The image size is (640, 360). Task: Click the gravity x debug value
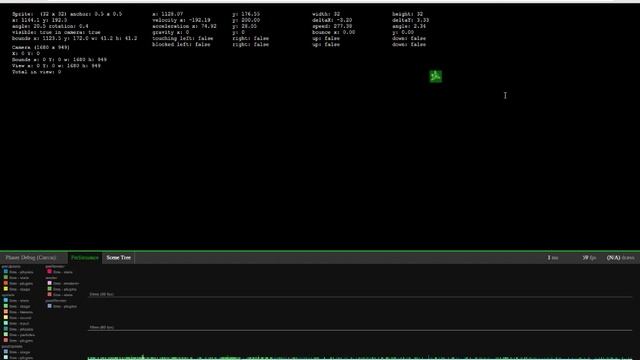pyautogui.click(x=171, y=32)
